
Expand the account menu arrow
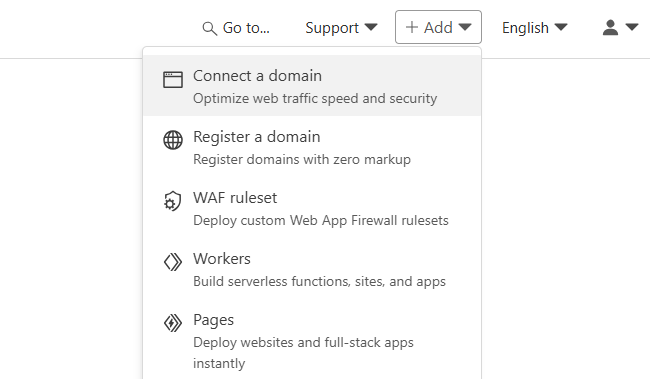pyautogui.click(x=632, y=27)
